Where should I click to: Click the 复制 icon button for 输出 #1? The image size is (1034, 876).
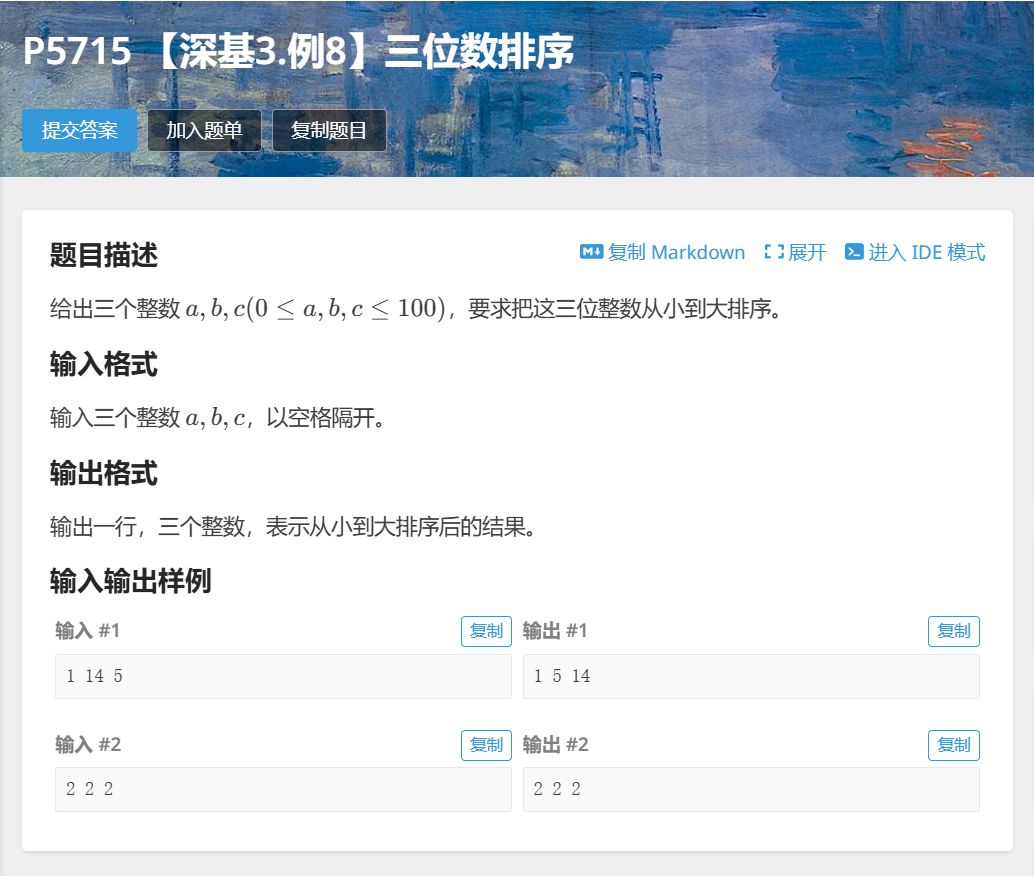point(953,631)
